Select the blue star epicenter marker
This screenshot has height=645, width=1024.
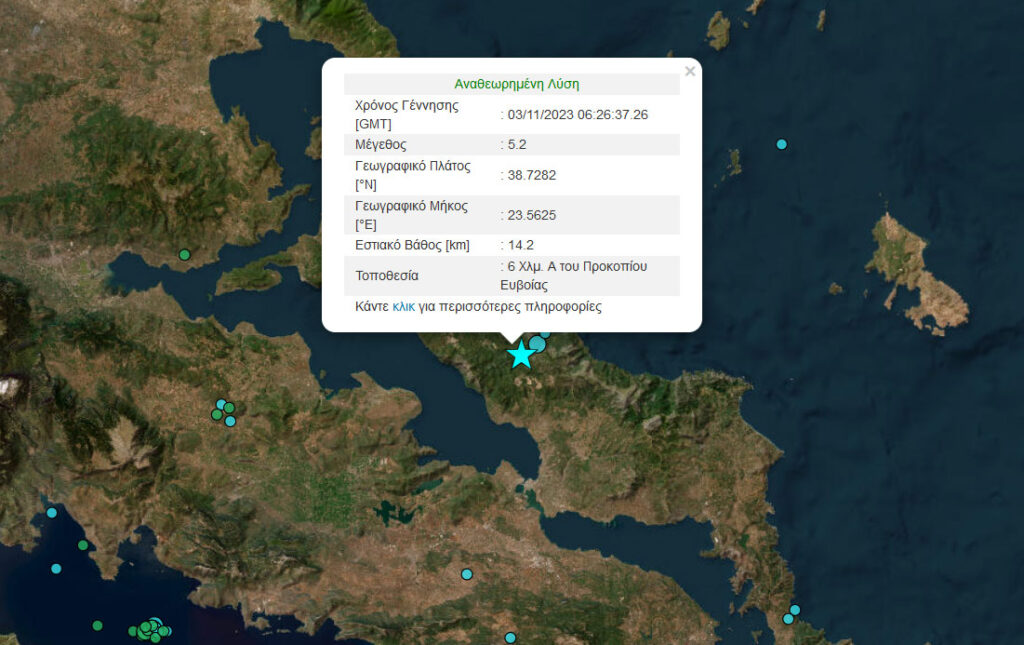pyautogui.click(x=520, y=355)
